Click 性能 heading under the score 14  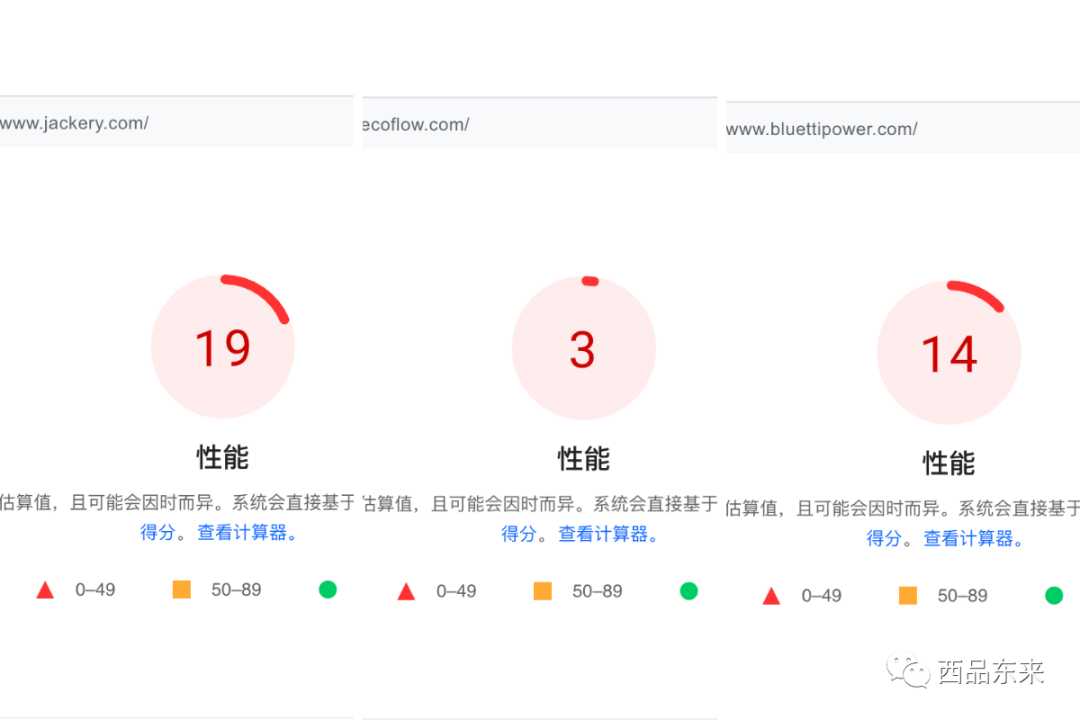tap(948, 463)
